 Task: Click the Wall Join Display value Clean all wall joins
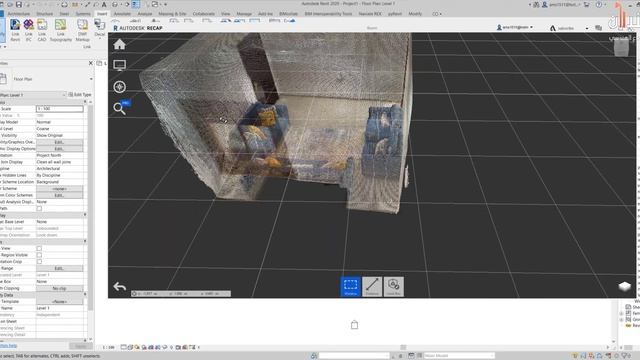(54, 162)
